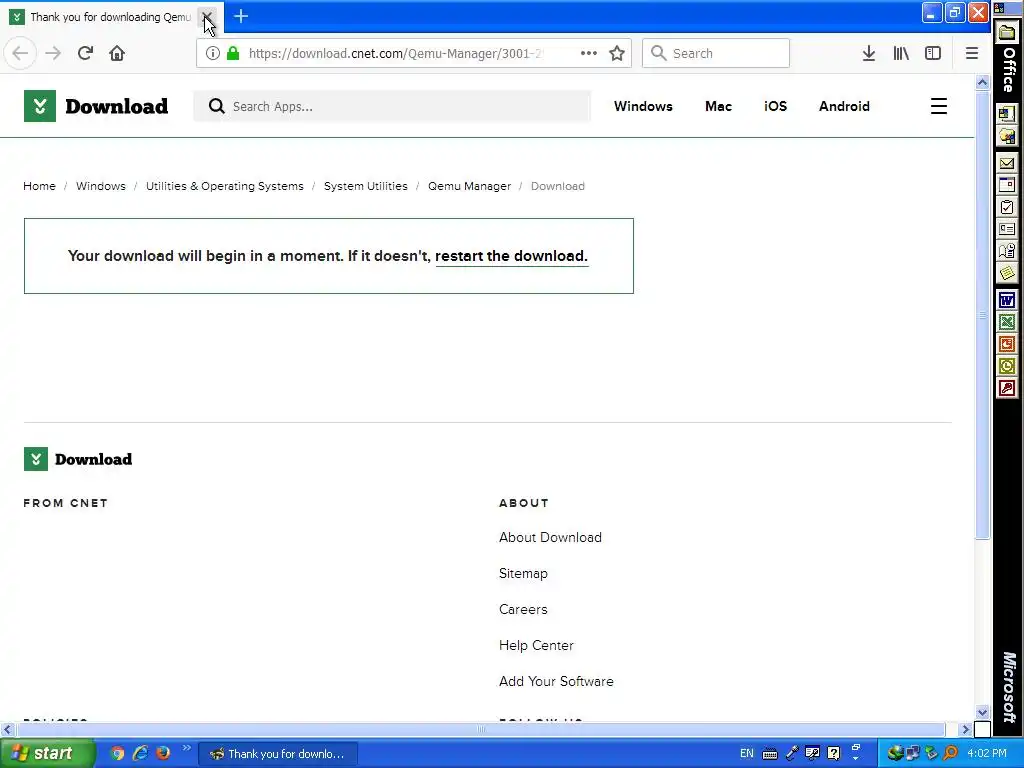Go to Windows breadcrumb link
Image resolution: width=1024 pixels, height=768 pixels.
(101, 186)
